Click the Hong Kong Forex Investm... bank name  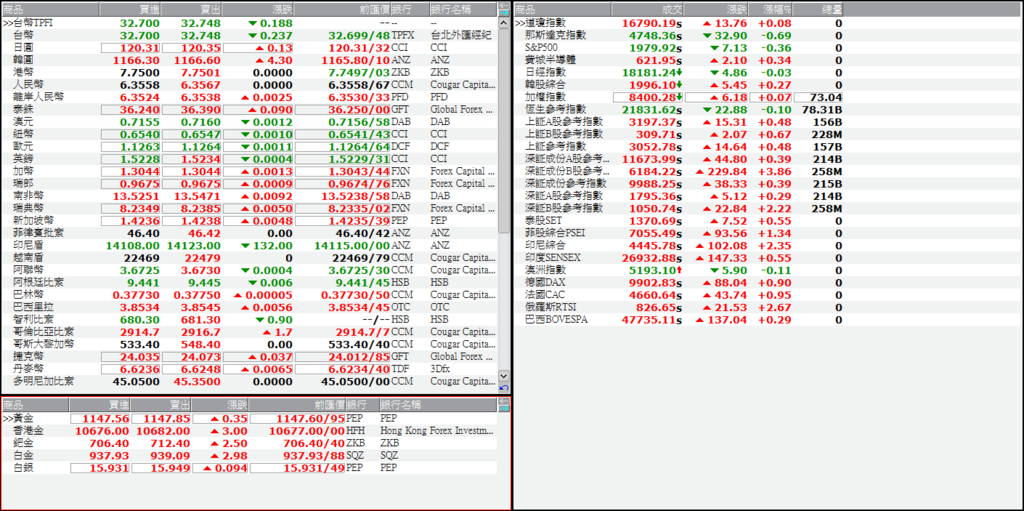438,431
